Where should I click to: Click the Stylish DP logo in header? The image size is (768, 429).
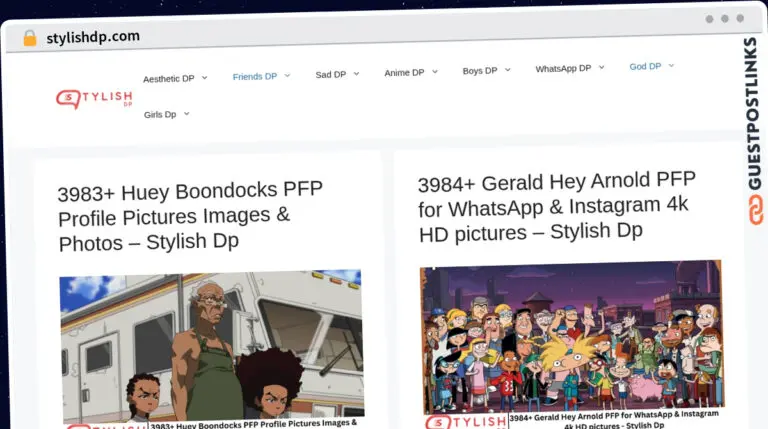coord(94,98)
